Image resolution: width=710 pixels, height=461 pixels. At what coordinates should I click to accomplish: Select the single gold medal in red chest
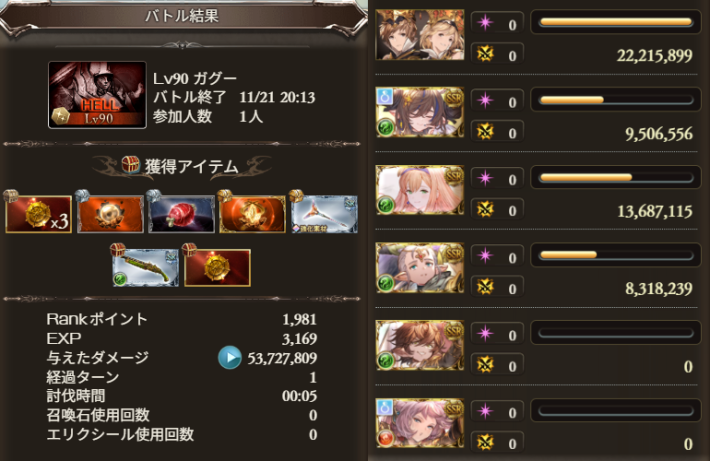pyautogui.click(x=217, y=267)
